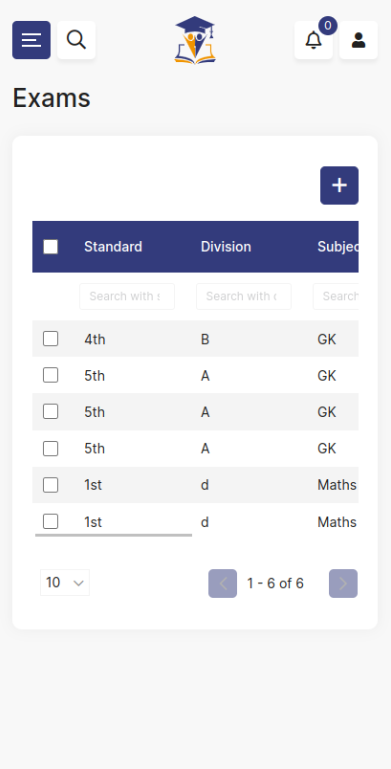Click the magnifying glass search icon
Screen dimensions: 391x769
pyautogui.click(x=77, y=40)
